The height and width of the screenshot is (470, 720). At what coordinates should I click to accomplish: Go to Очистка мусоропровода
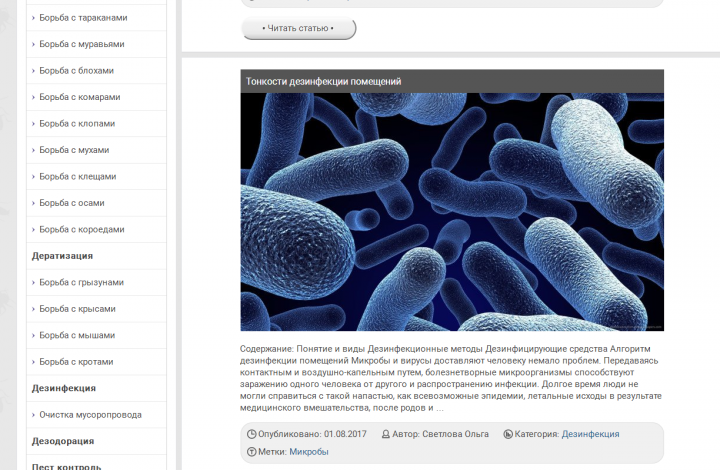90,415
